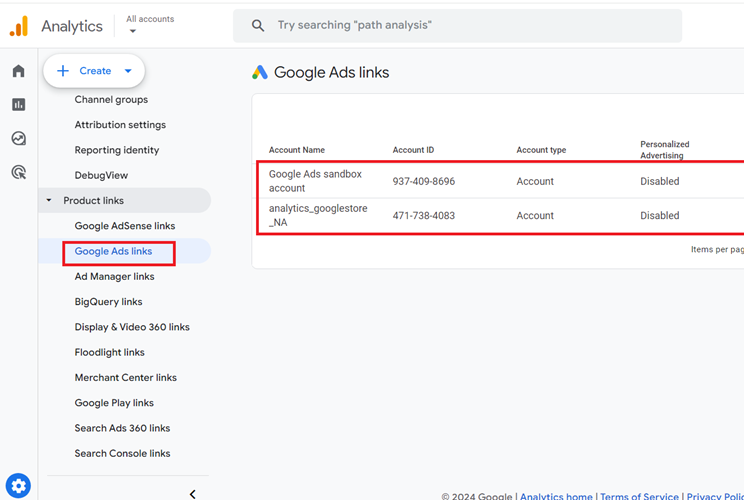Click Disabled in the sandbox account row
Screen dimensions: 744x500
click(660, 181)
